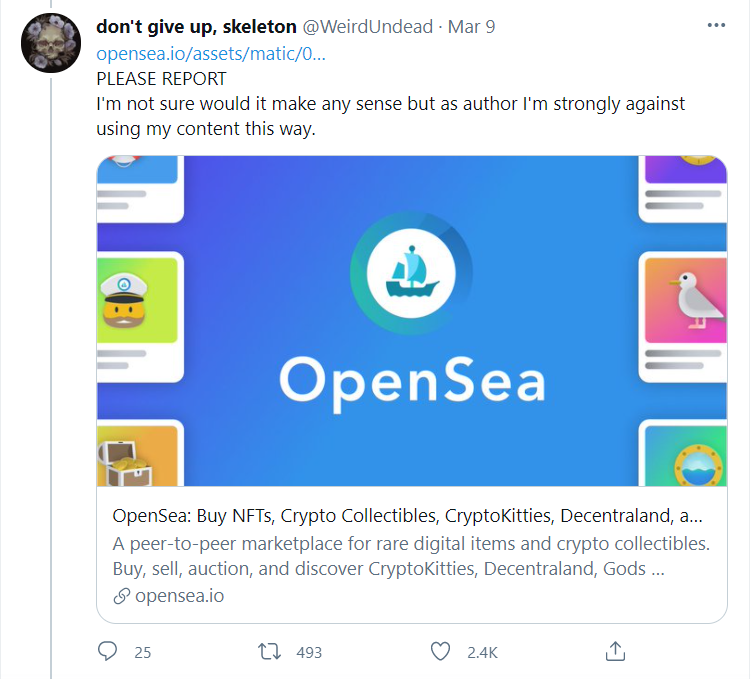Like the tweet with the heart icon
This screenshot has height=679, width=751.
(x=440, y=651)
